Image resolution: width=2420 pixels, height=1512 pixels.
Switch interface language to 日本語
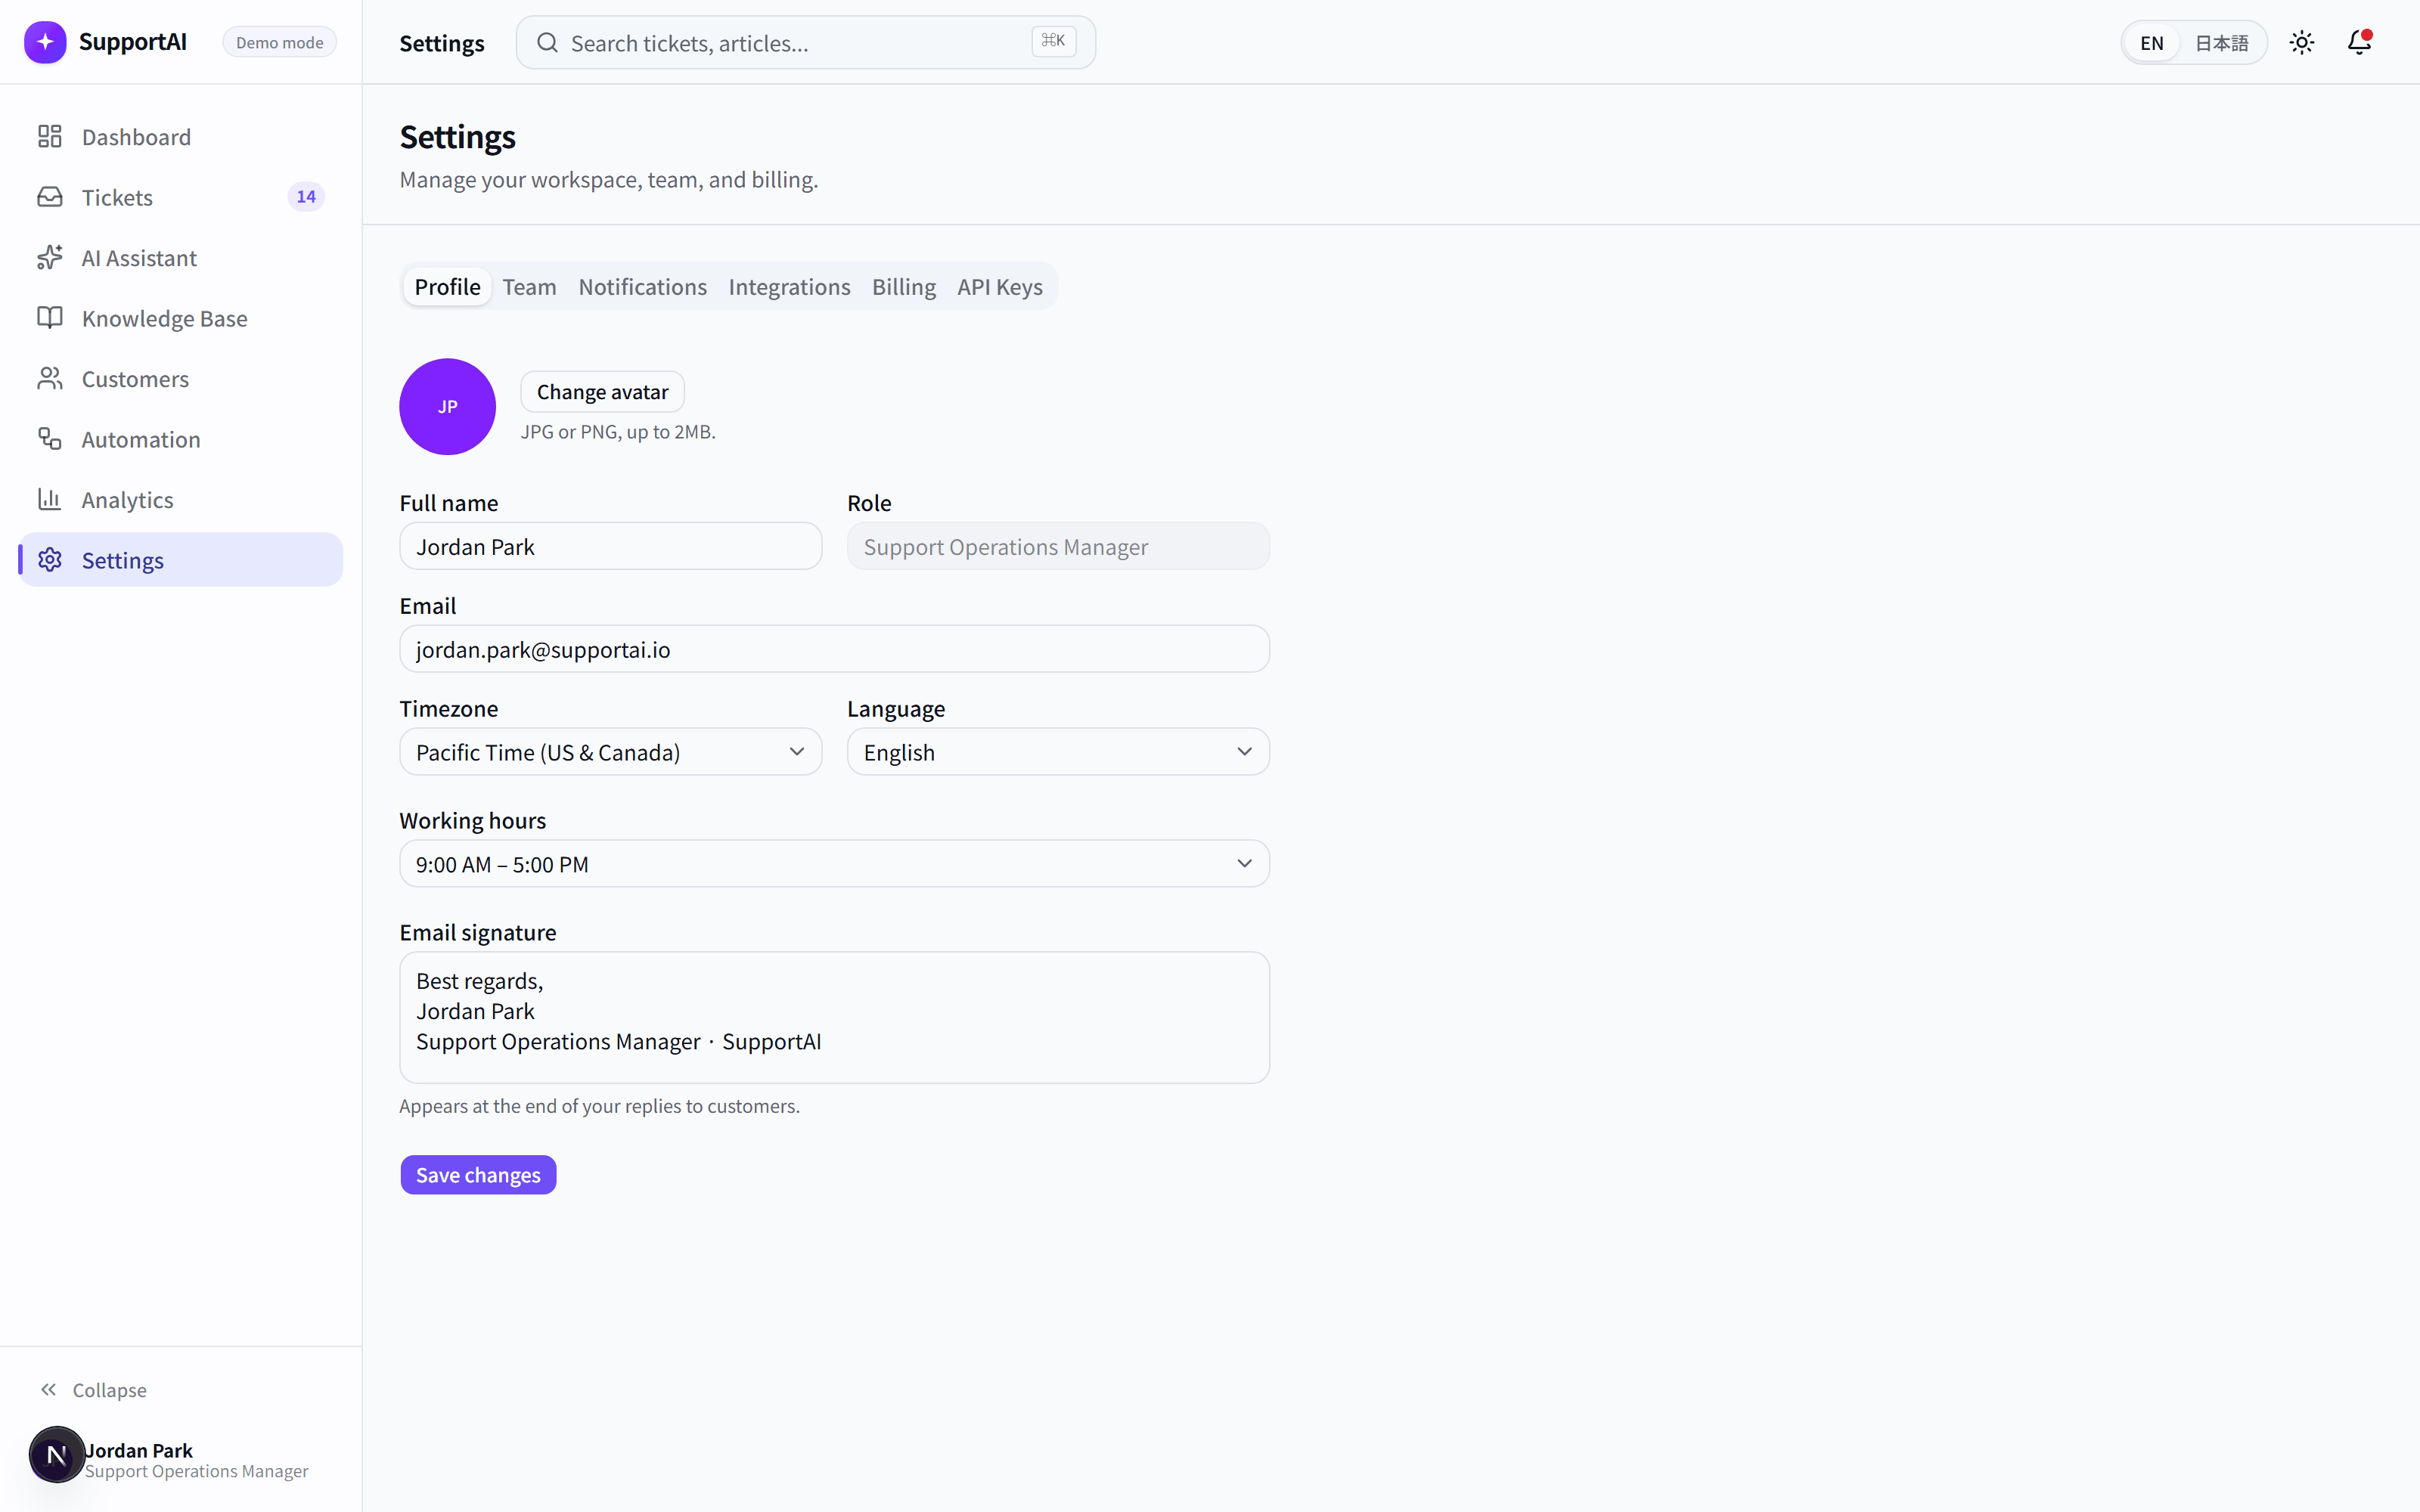click(2221, 43)
